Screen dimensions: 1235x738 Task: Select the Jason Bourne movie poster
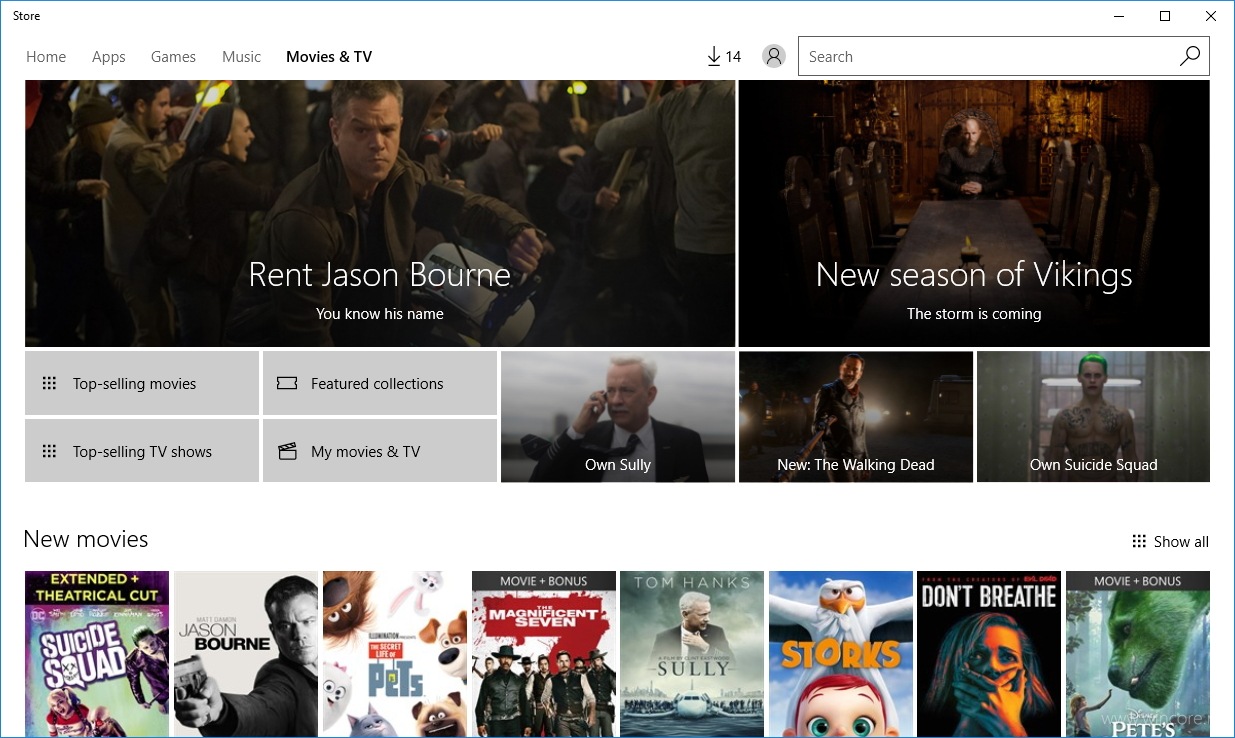246,654
